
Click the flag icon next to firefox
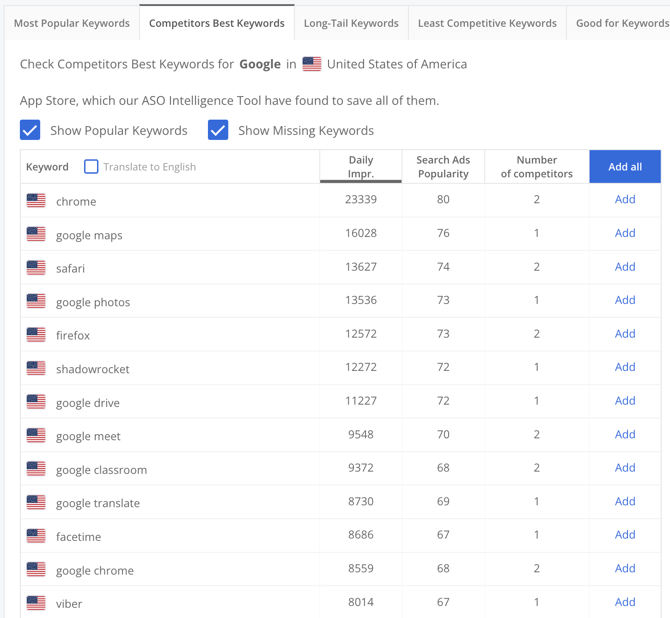point(36,335)
